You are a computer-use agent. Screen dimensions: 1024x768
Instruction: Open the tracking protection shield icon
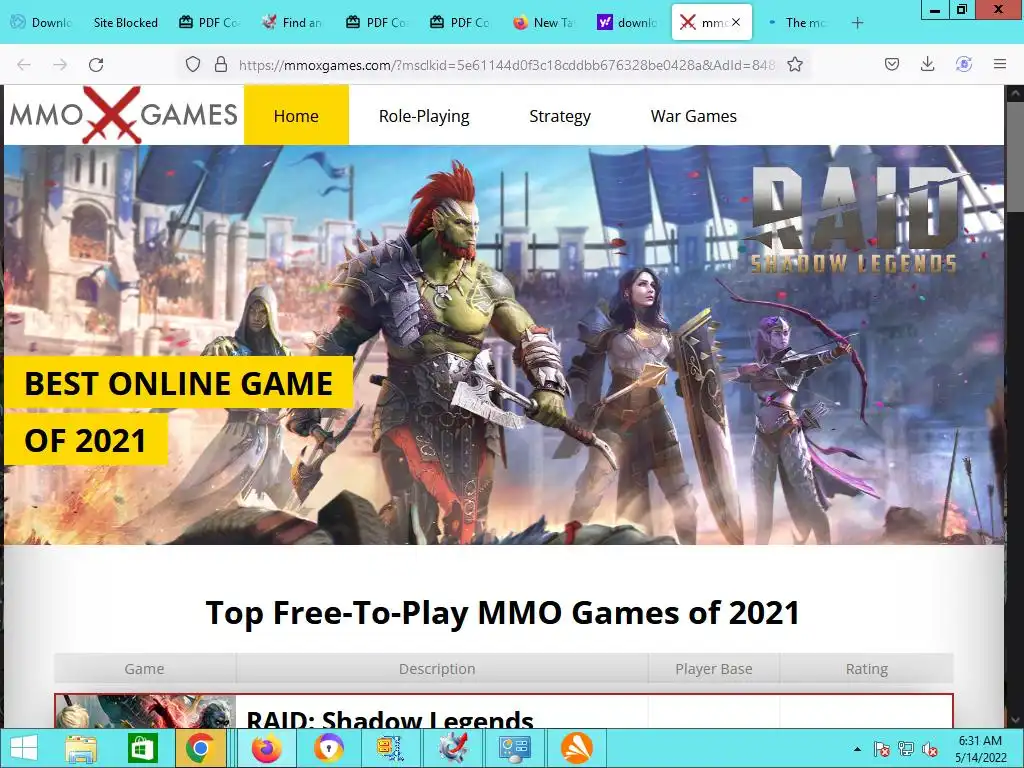pos(193,64)
